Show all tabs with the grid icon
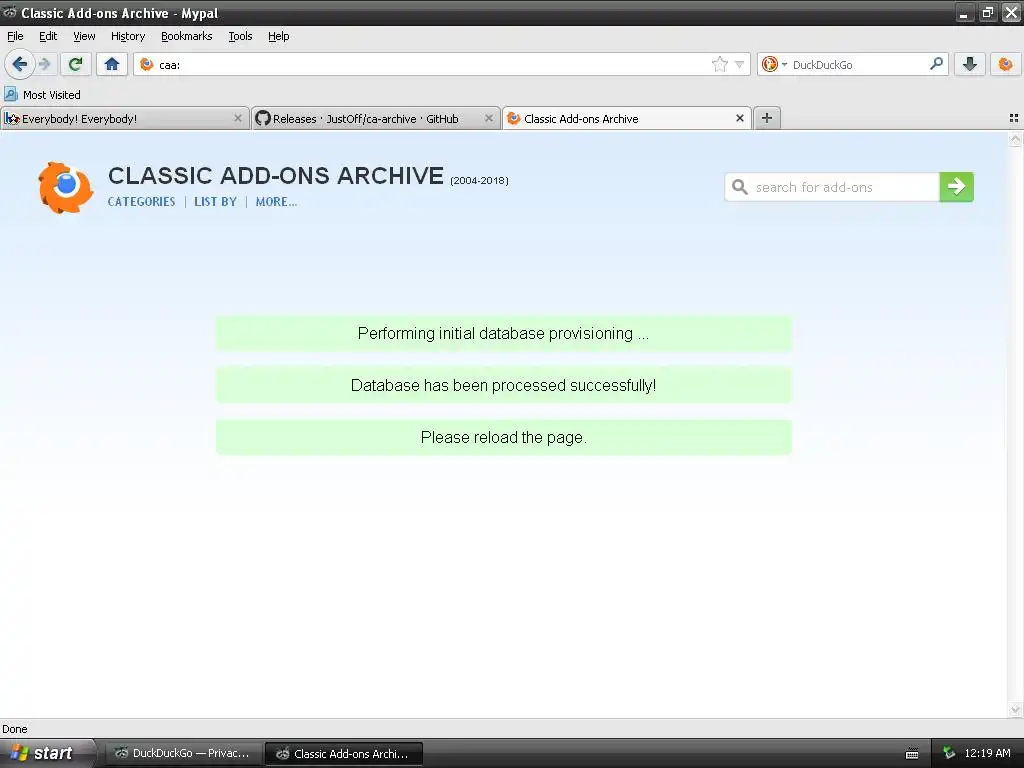1024x768 pixels. point(1014,118)
